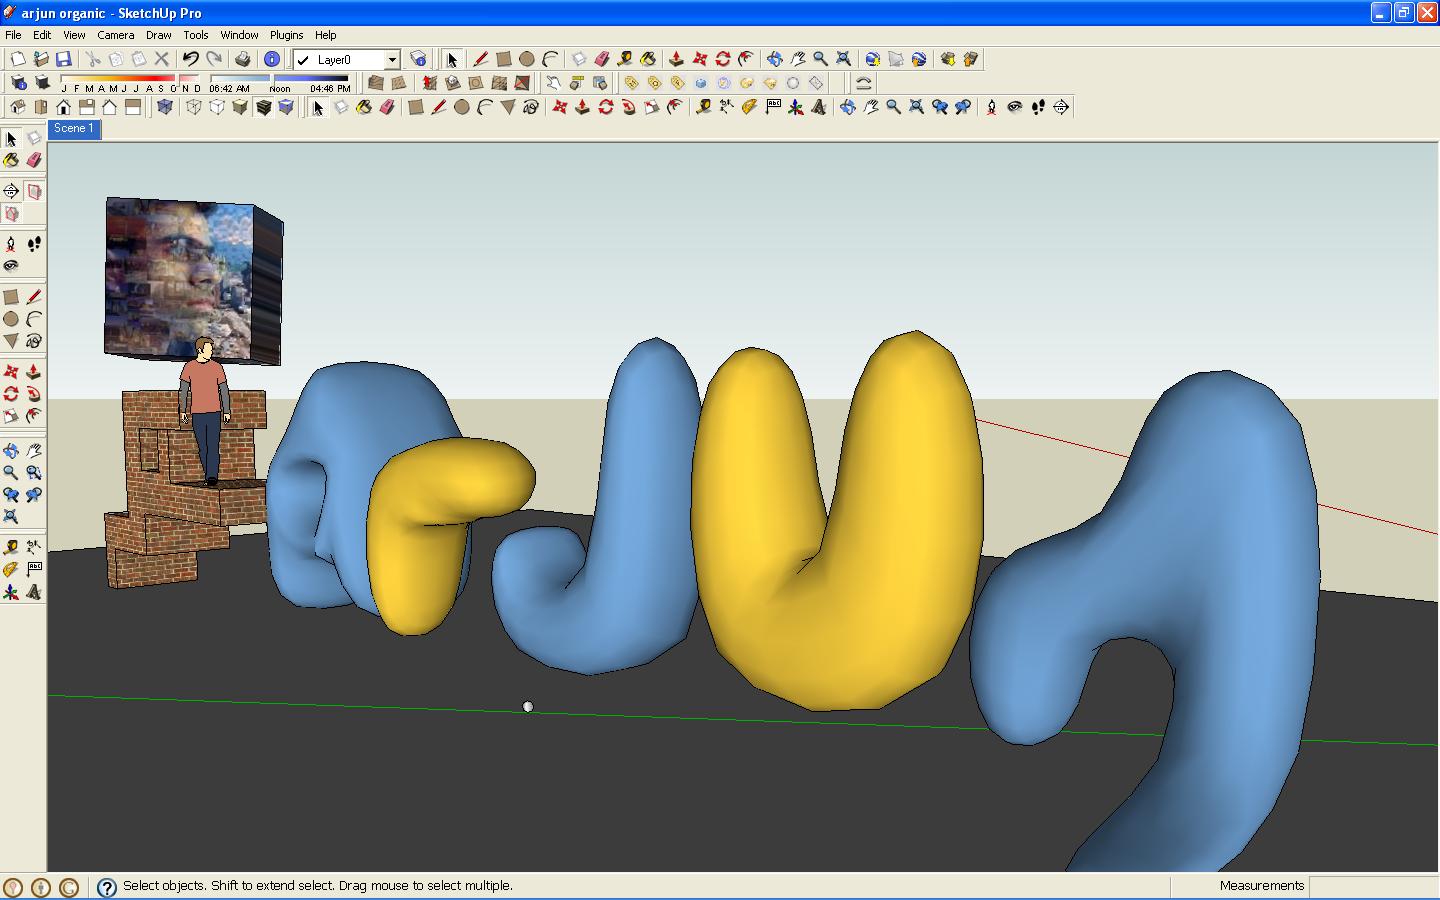The image size is (1440, 900).
Task: Create a new file with New icon
Action: coord(18,59)
